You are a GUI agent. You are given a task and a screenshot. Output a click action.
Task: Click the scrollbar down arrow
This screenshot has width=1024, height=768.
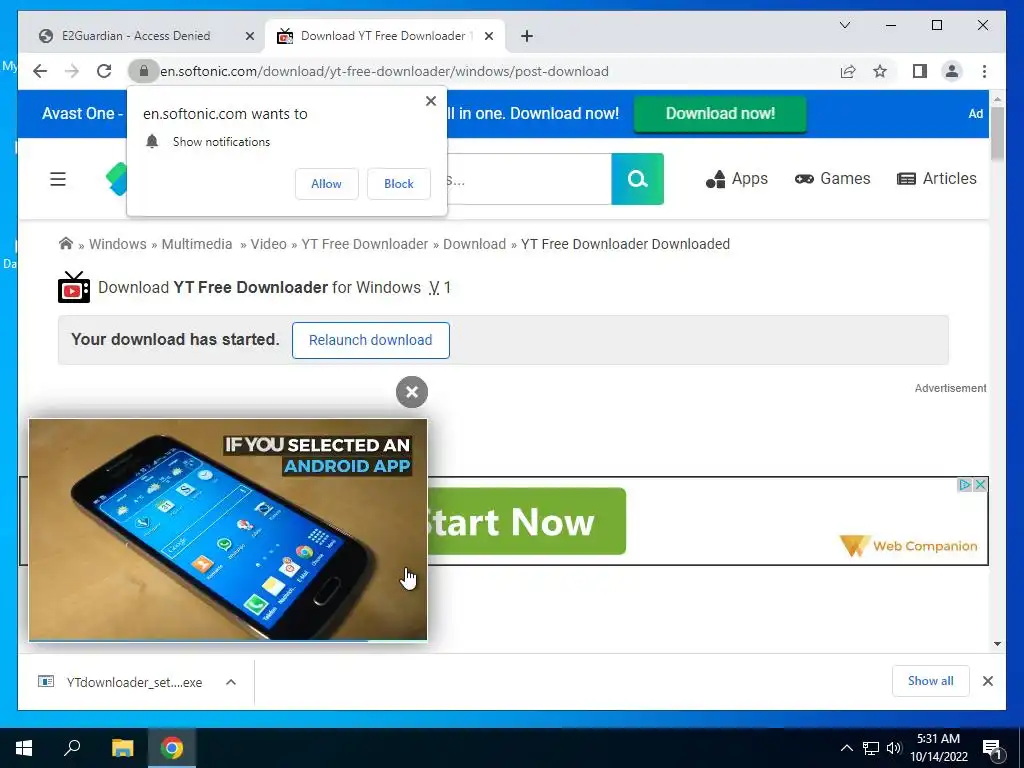(997, 644)
